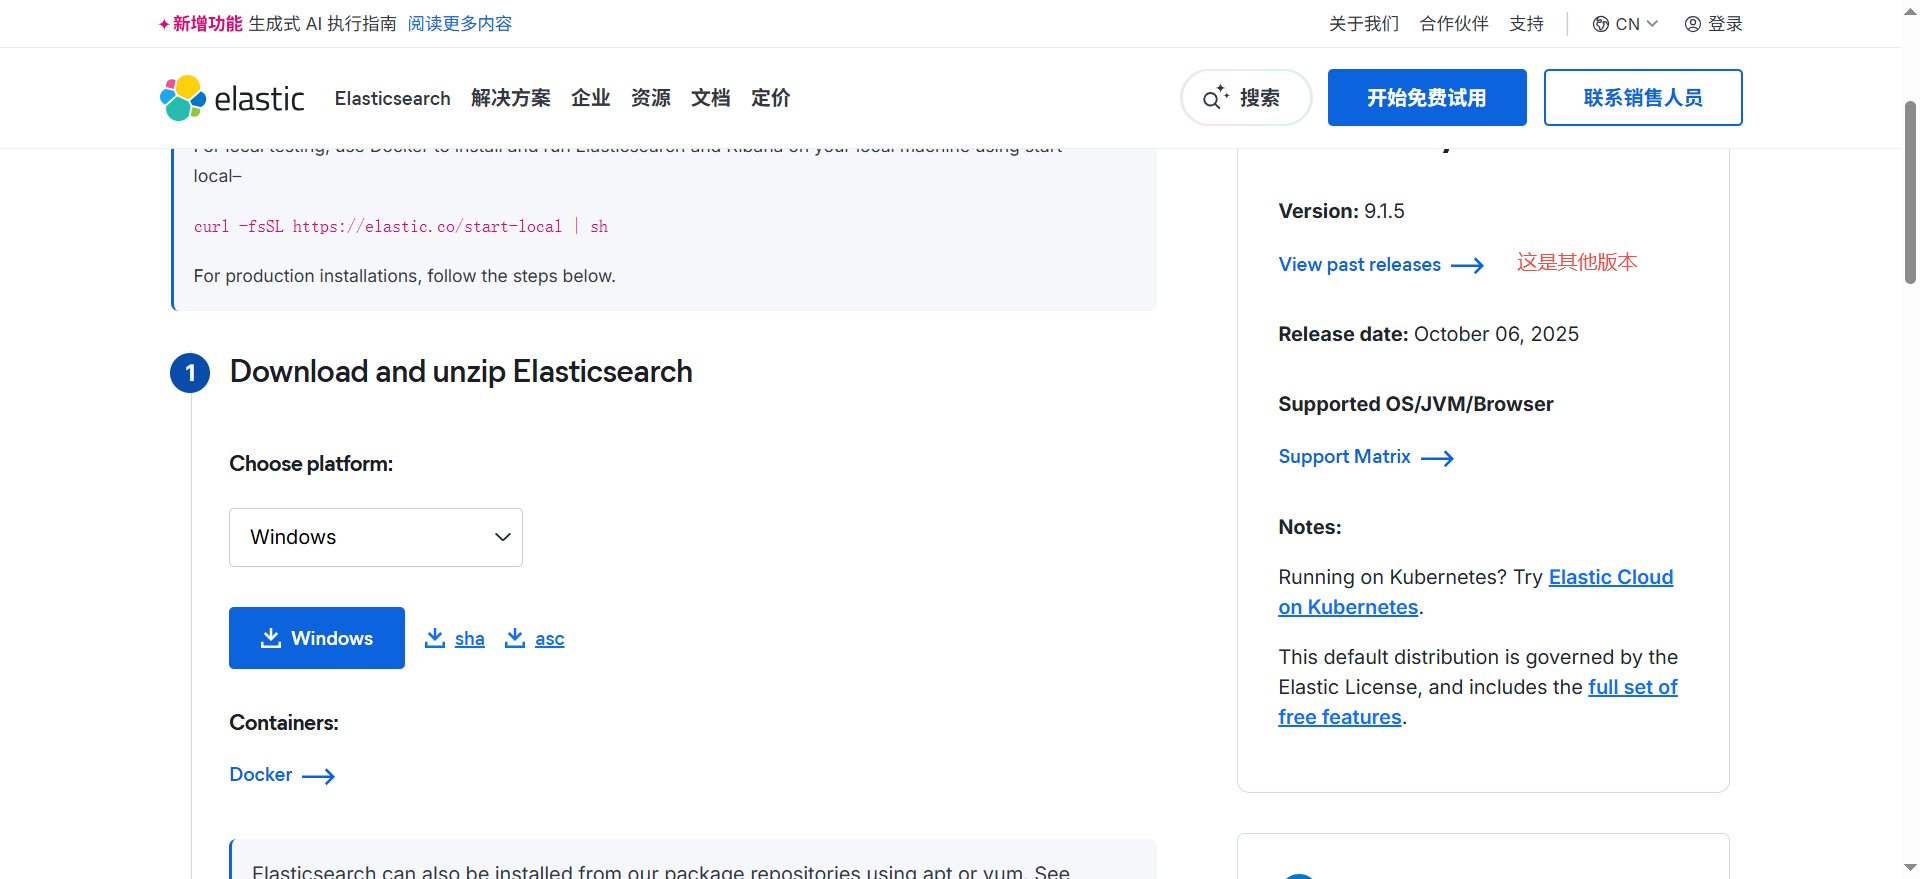Click the Elastic logo

232,98
